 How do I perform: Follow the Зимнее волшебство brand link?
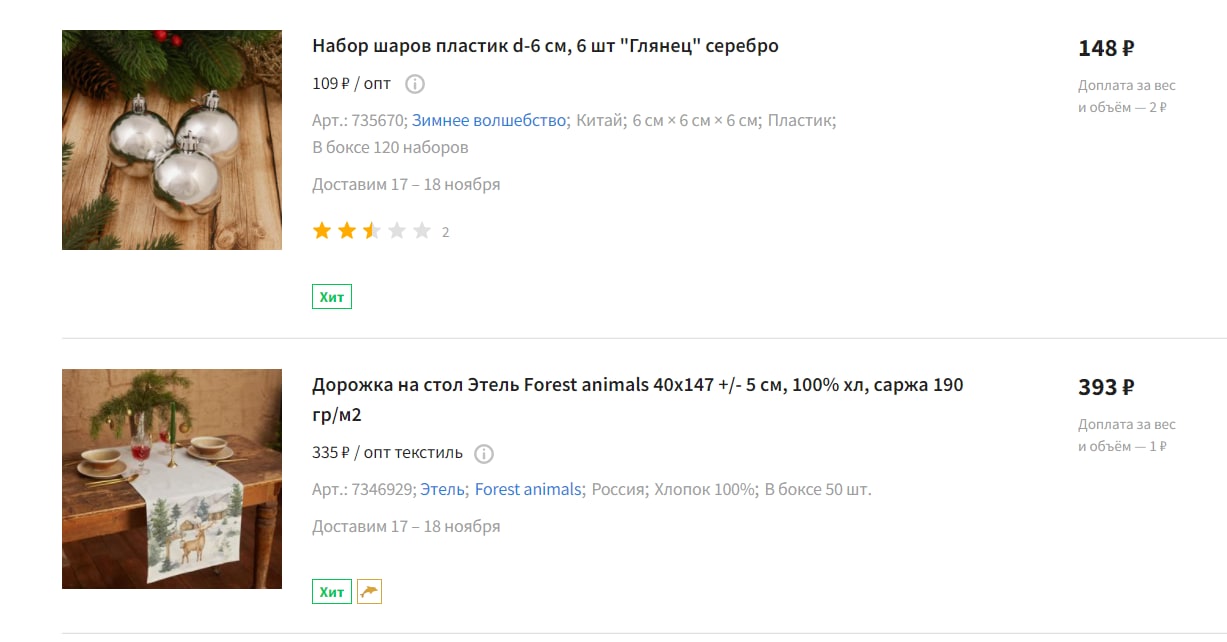pyautogui.click(x=489, y=121)
